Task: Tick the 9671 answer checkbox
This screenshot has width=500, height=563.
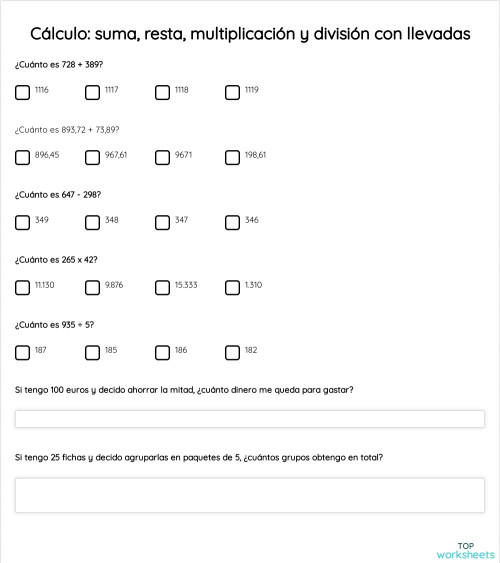Action: [162, 157]
